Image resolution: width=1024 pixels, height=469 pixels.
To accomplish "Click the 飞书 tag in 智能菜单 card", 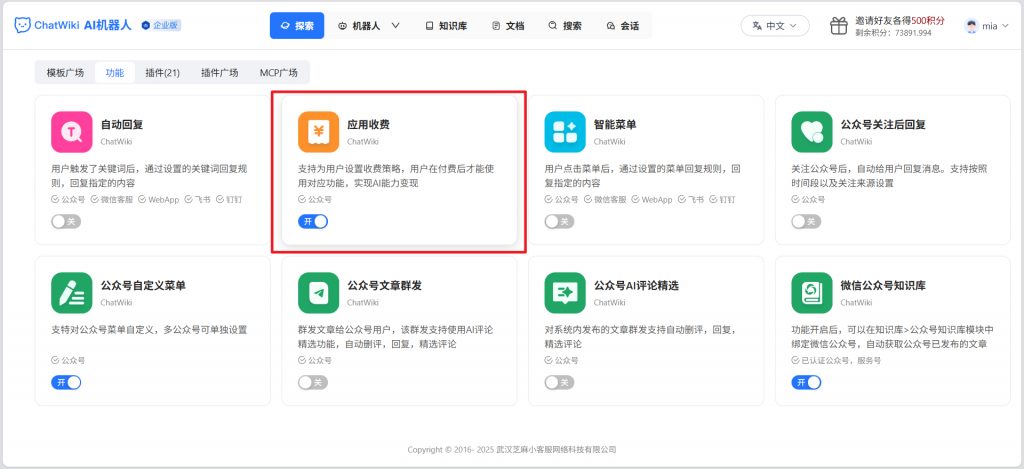I will pos(691,199).
